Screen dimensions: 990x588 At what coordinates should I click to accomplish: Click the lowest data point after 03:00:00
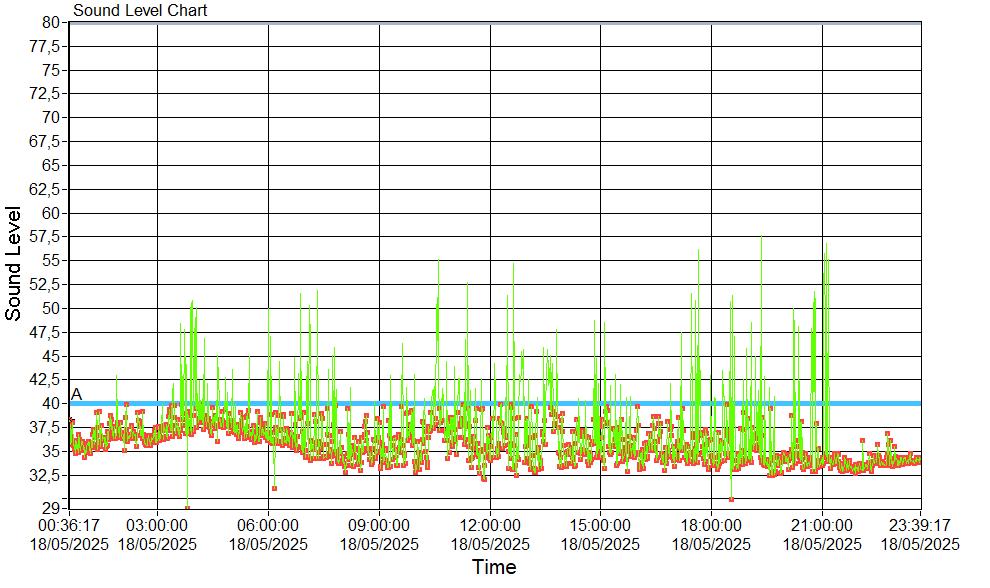(187, 508)
